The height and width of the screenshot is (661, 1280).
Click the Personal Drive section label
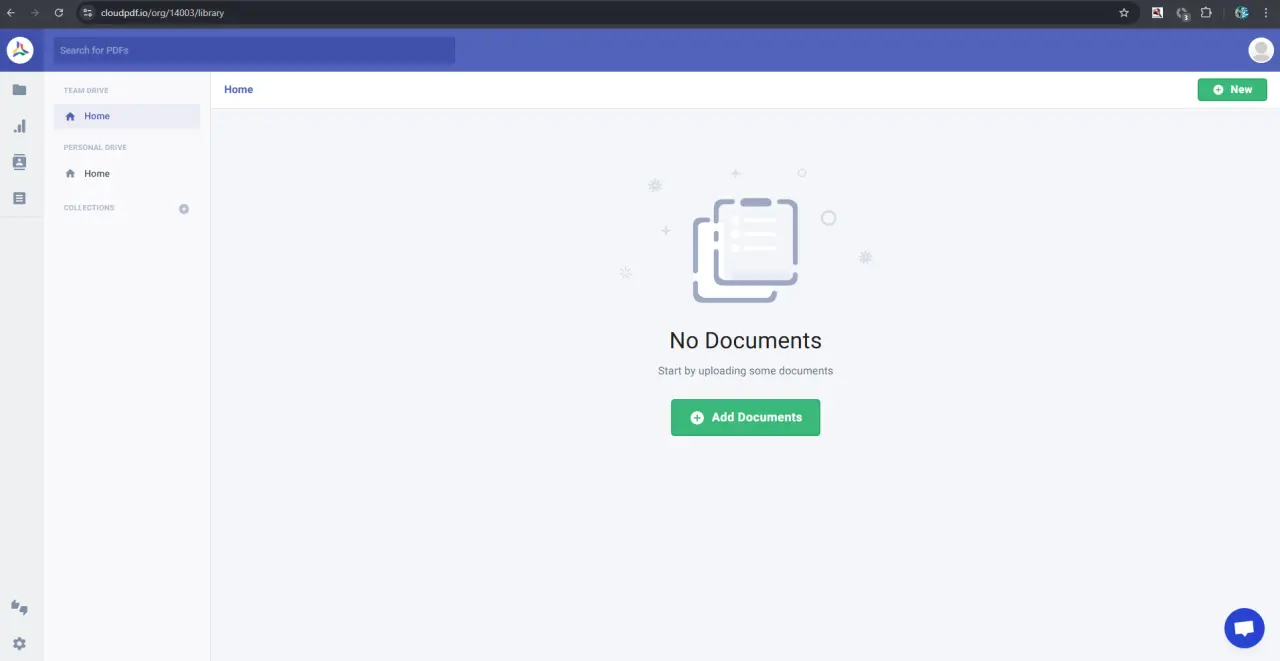(95, 148)
